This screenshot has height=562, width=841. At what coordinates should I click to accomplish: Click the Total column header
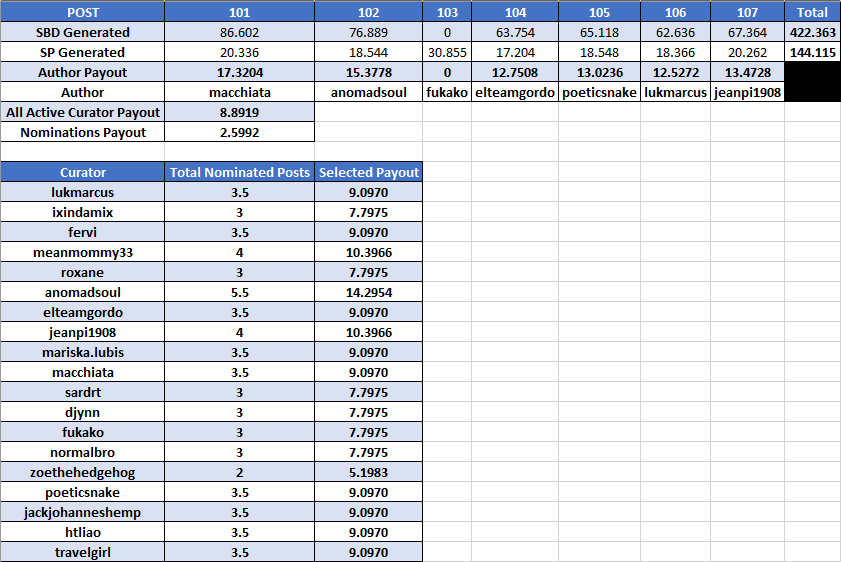(x=812, y=12)
